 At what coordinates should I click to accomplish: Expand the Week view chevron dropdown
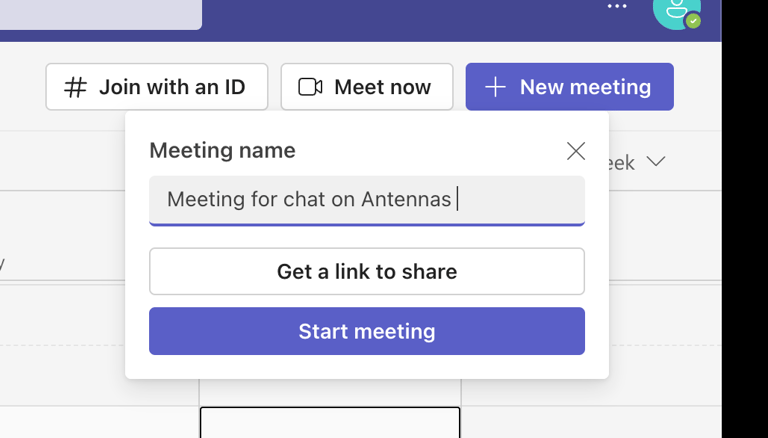point(655,161)
